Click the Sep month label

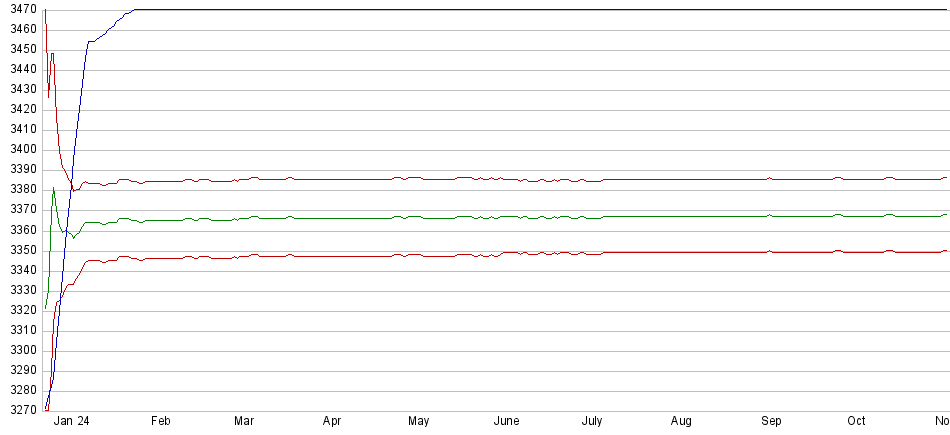[x=771, y=422]
